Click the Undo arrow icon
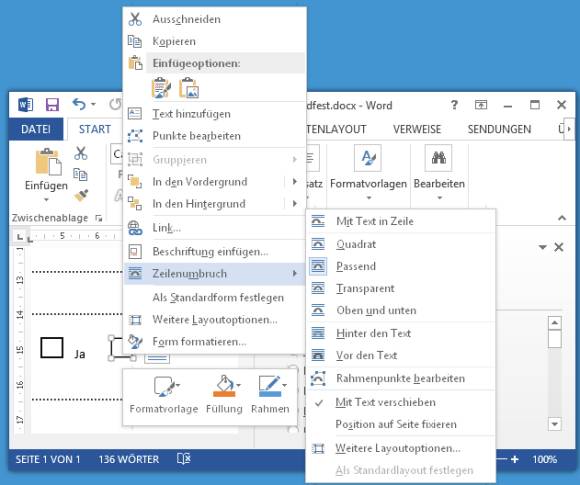Viewport: 580px width, 485px height. click(79, 105)
